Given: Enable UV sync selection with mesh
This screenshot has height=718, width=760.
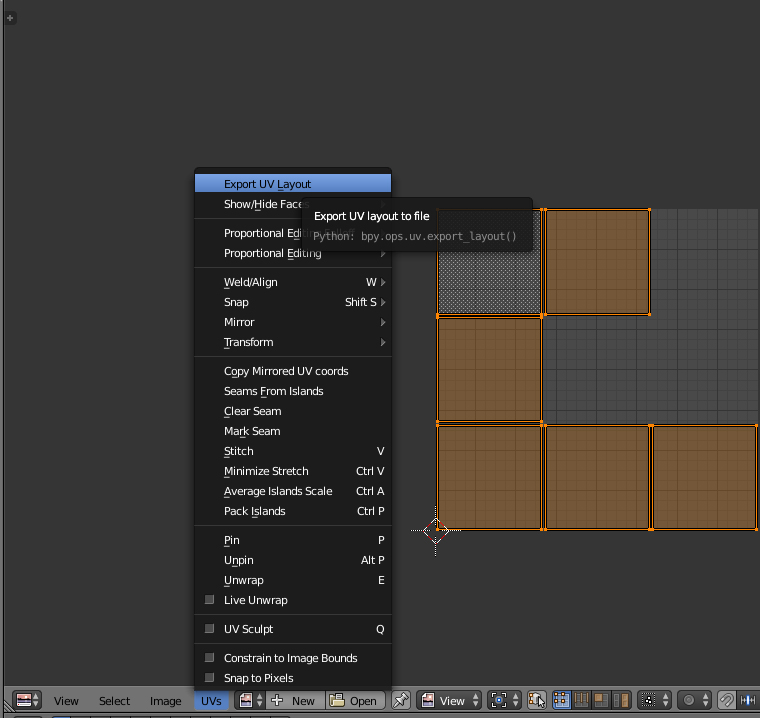Looking at the screenshot, I should tap(537, 701).
